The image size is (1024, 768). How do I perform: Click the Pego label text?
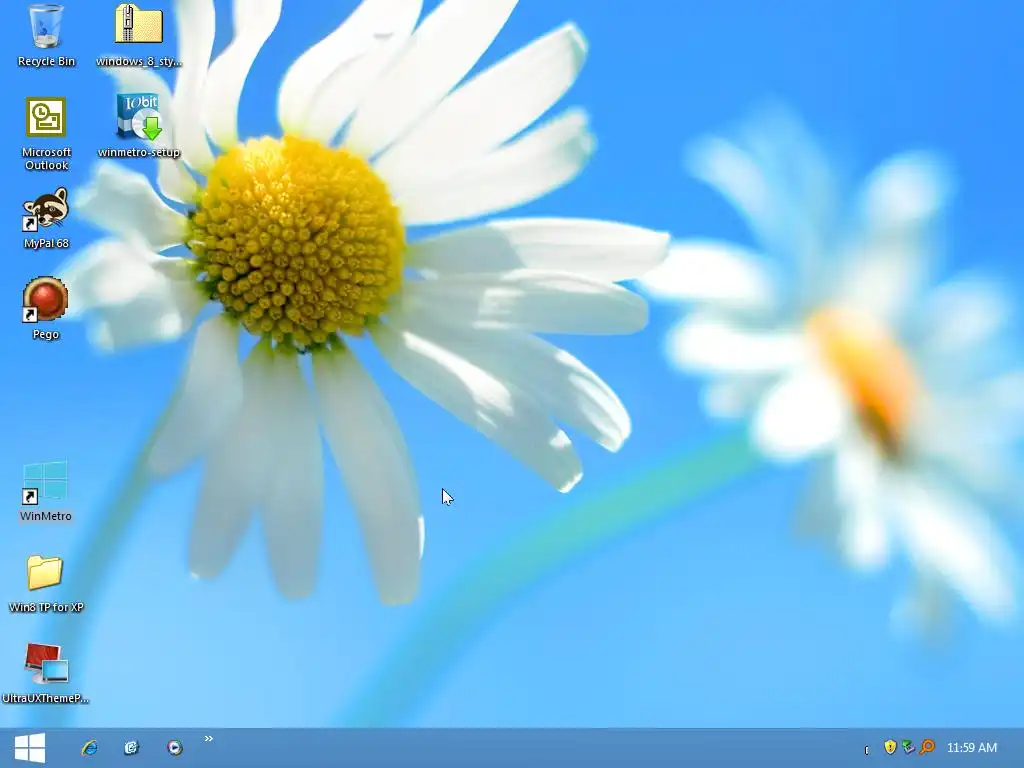(x=46, y=334)
